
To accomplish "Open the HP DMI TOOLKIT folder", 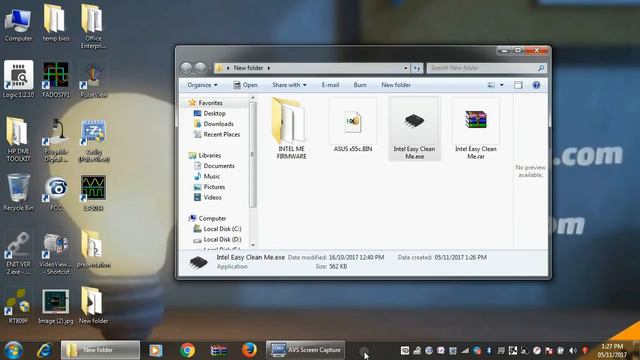I will pyautogui.click(x=18, y=139).
